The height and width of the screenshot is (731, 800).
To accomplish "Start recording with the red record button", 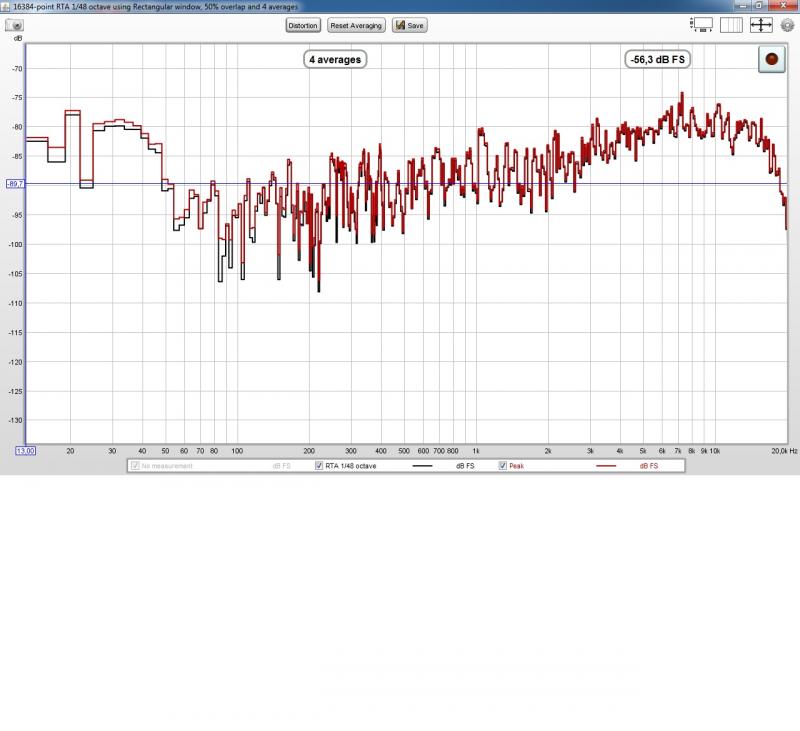I will tap(771, 59).
